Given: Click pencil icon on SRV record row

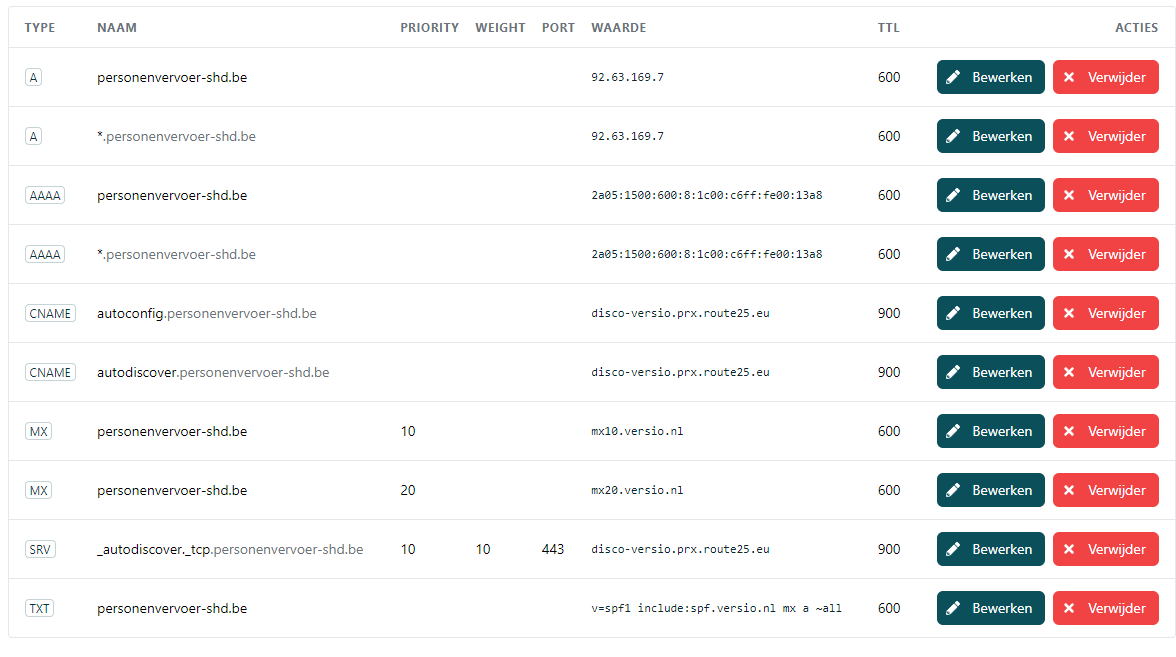Looking at the screenshot, I should coord(953,549).
